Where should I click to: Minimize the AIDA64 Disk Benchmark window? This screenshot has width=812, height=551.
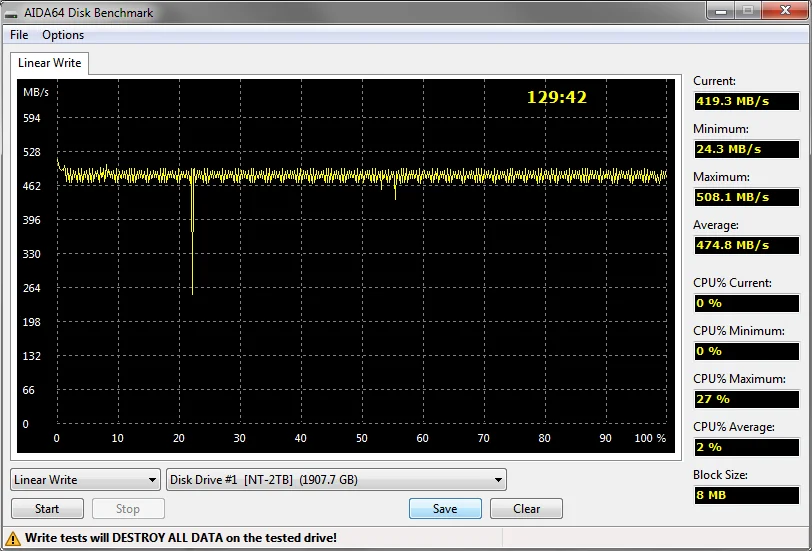[x=722, y=10]
